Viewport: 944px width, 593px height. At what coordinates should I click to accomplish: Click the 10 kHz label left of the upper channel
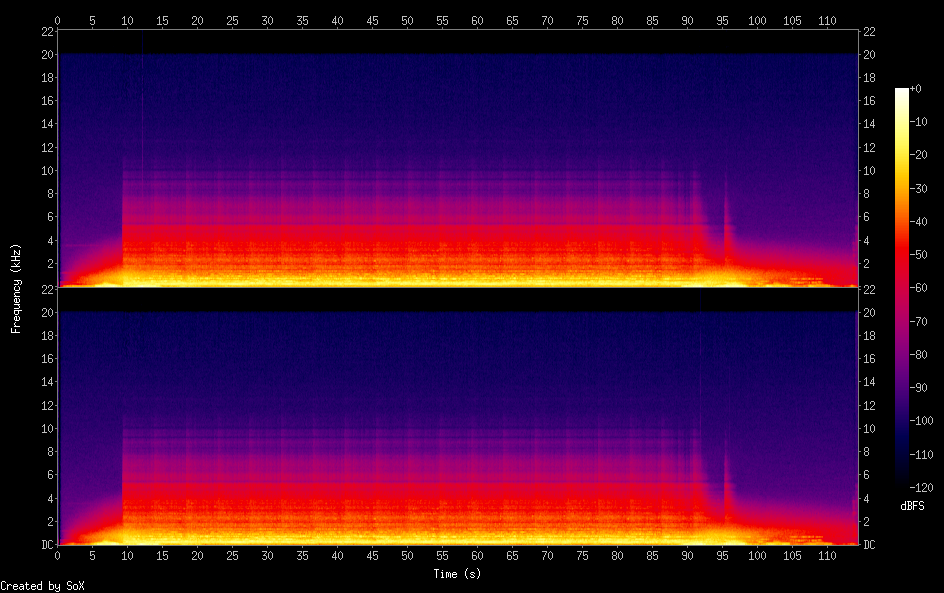[47, 170]
